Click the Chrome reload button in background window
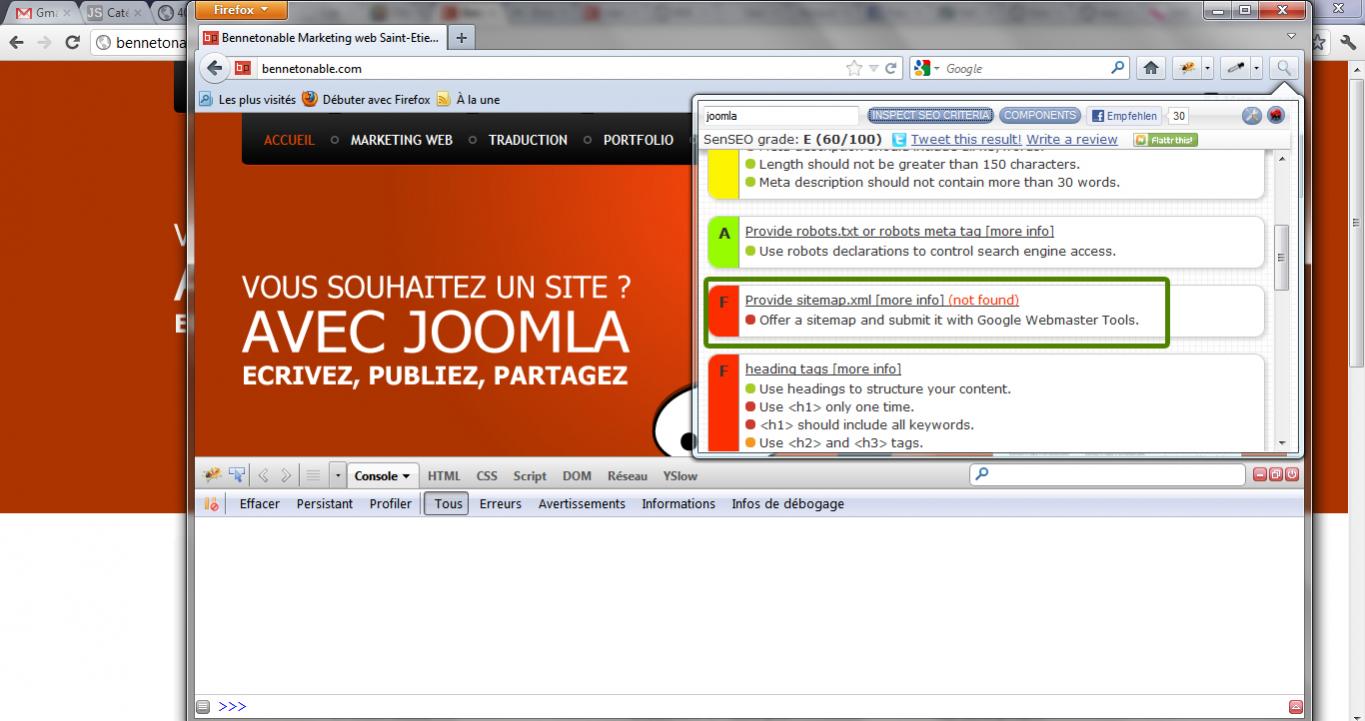Viewport: 1365px width, 721px height. [x=72, y=43]
